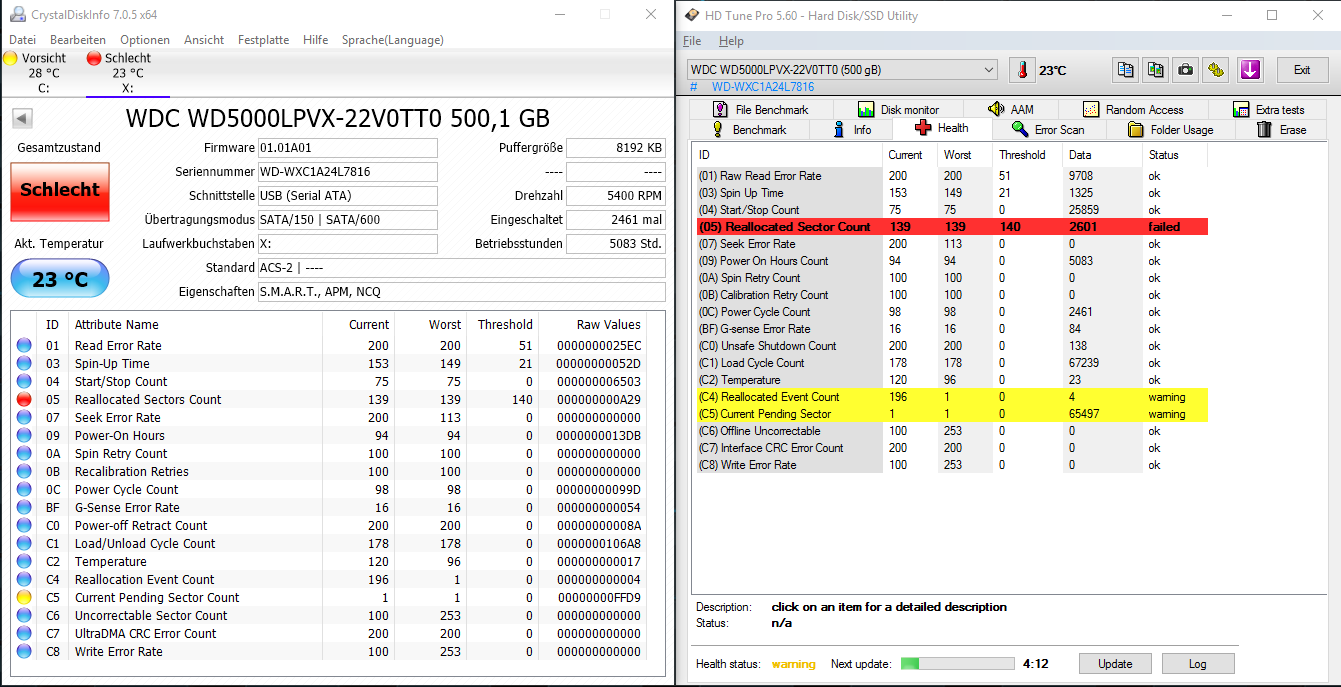Click the green next update progress bar

click(x=958, y=663)
